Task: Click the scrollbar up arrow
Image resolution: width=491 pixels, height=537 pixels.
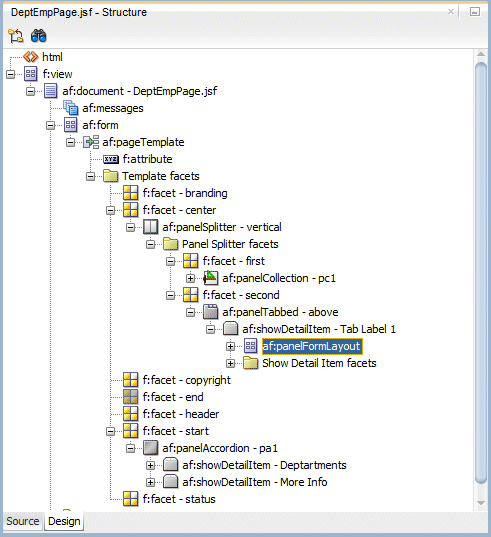Action: (x=481, y=54)
